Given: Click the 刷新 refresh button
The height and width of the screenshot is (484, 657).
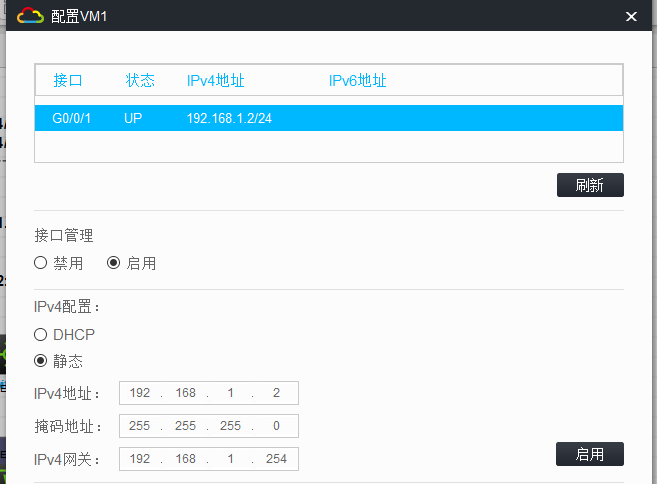Looking at the screenshot, I should (x=590, y=185).
